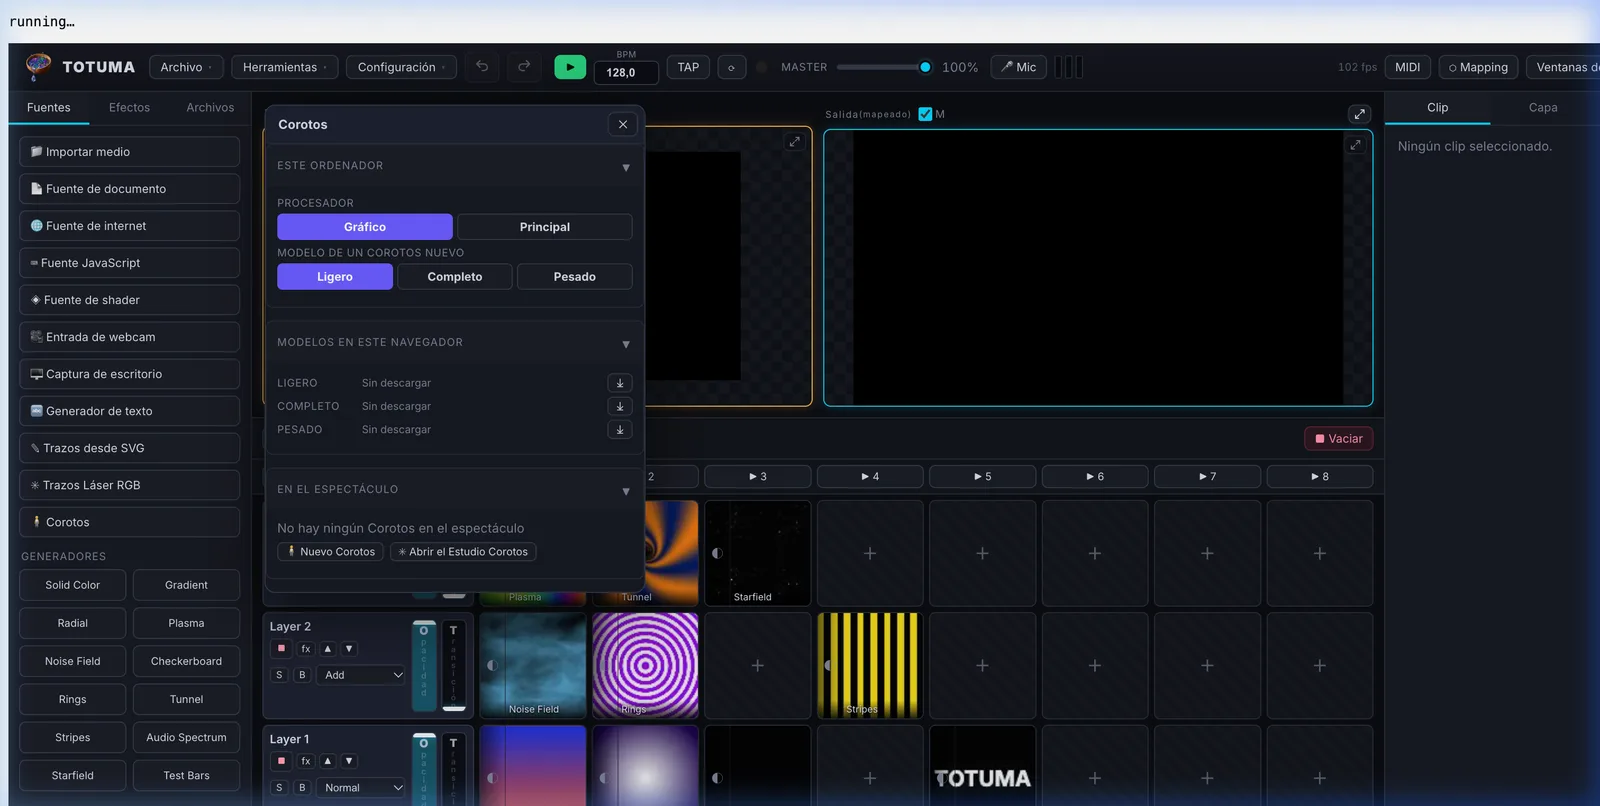This screenshot has height=806, width=1600.
Task: Download the LIGERO model
Action: [x=620, y=383]
